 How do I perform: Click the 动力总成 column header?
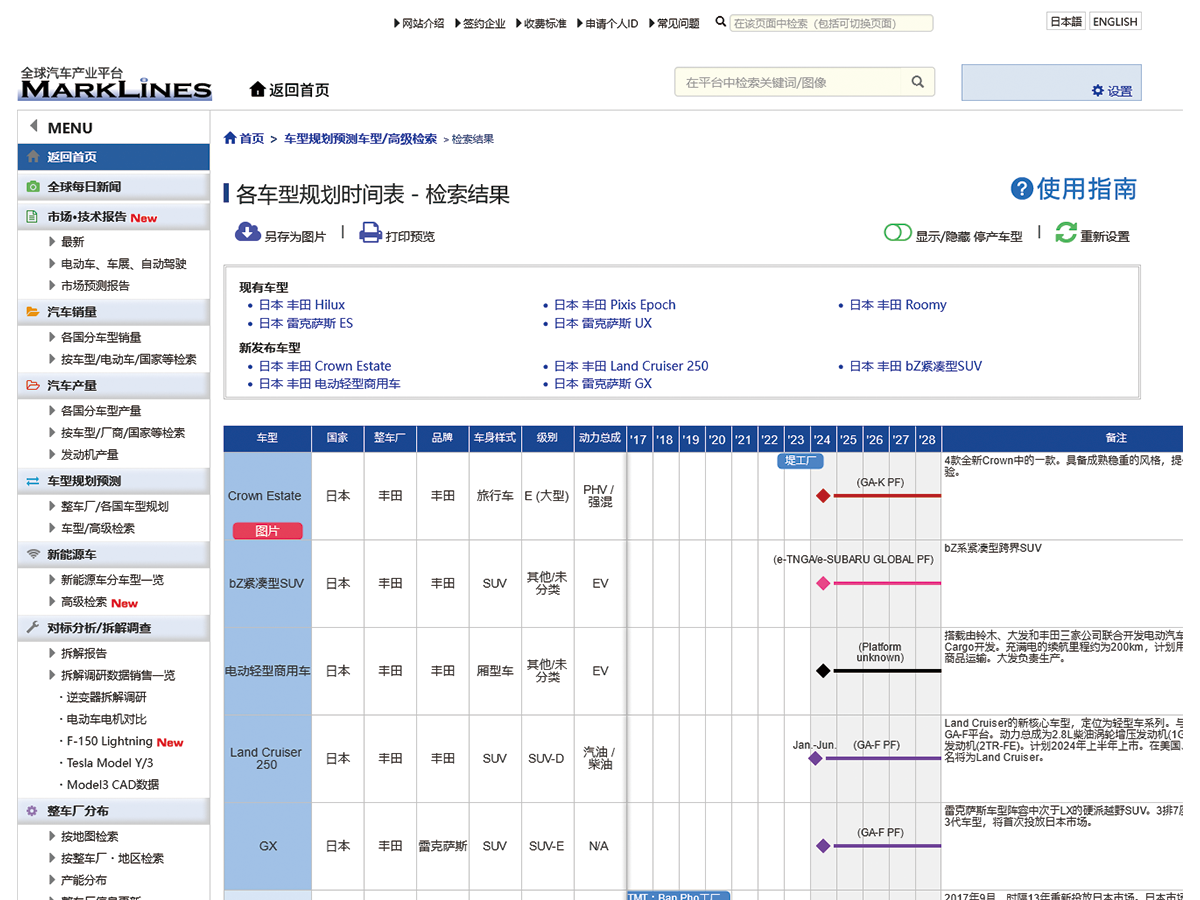pos(600,438)
